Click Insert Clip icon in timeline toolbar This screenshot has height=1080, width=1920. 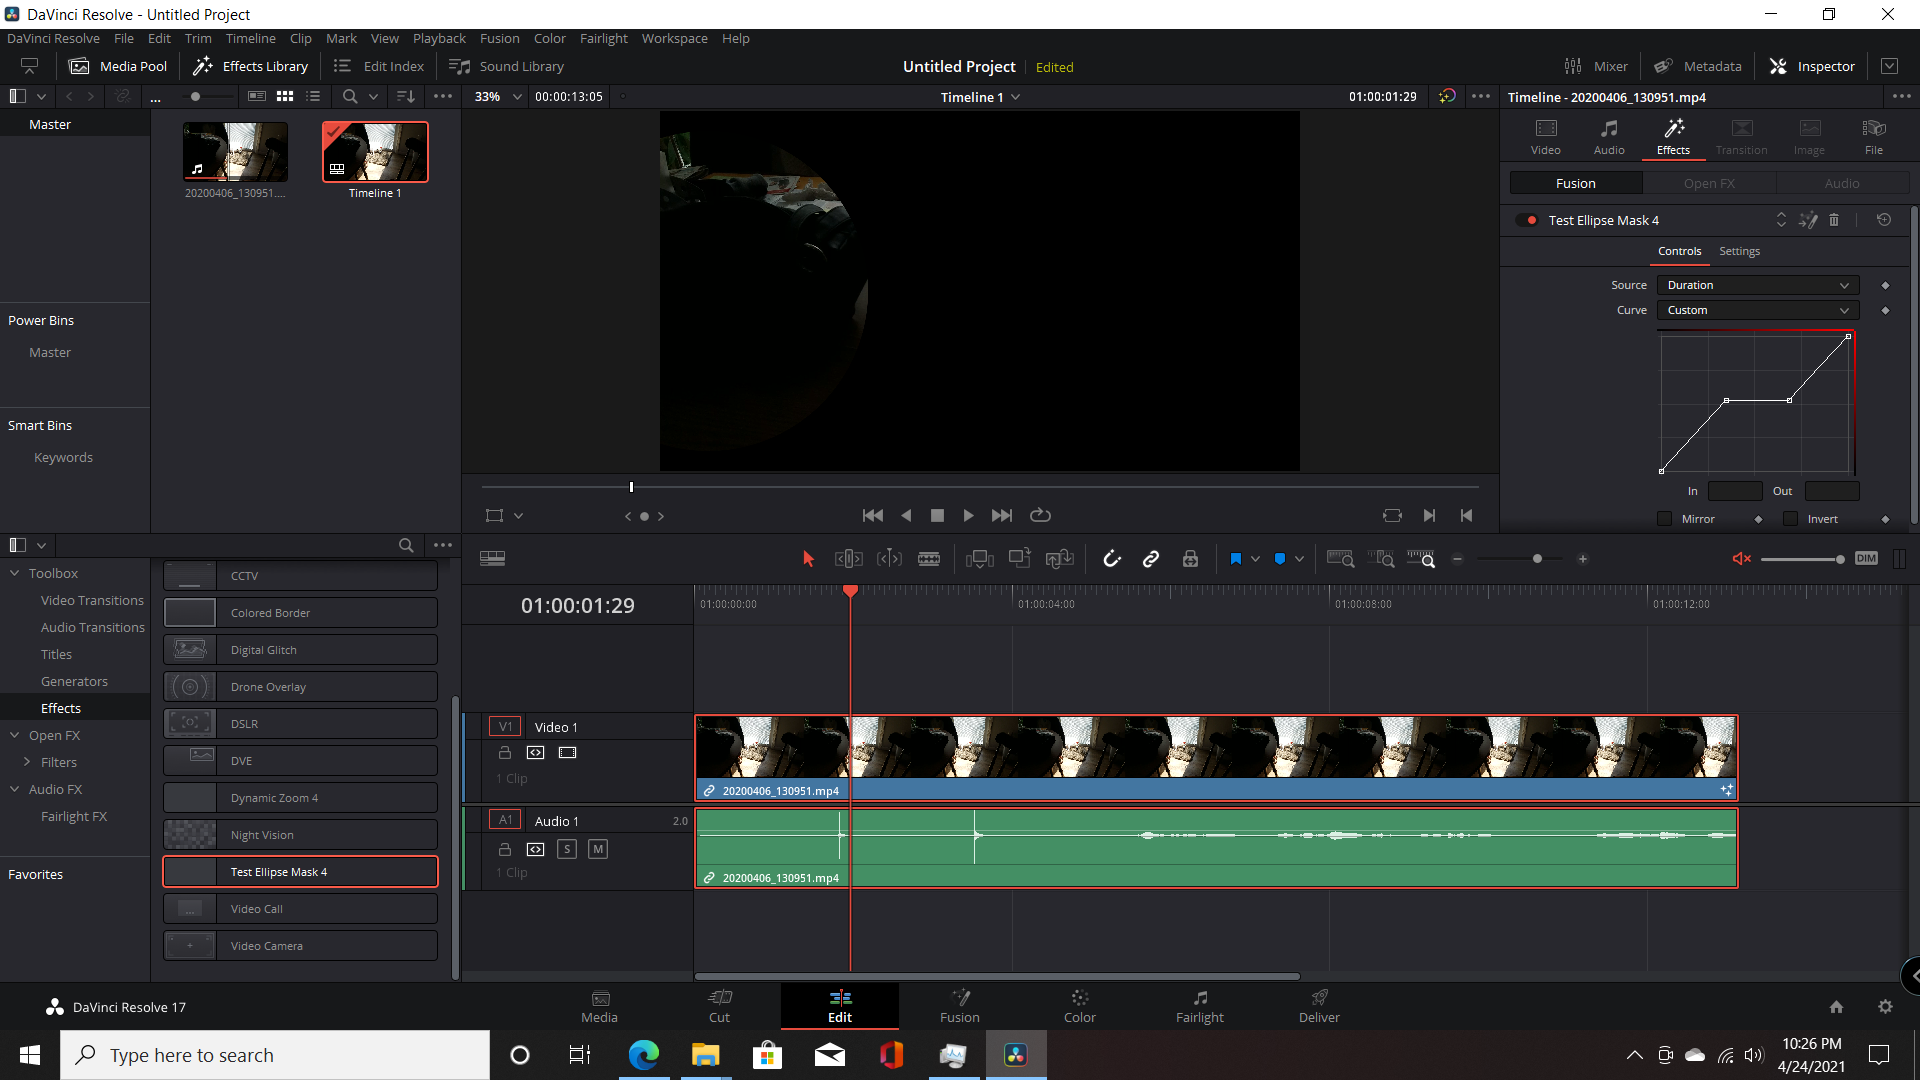979,559
